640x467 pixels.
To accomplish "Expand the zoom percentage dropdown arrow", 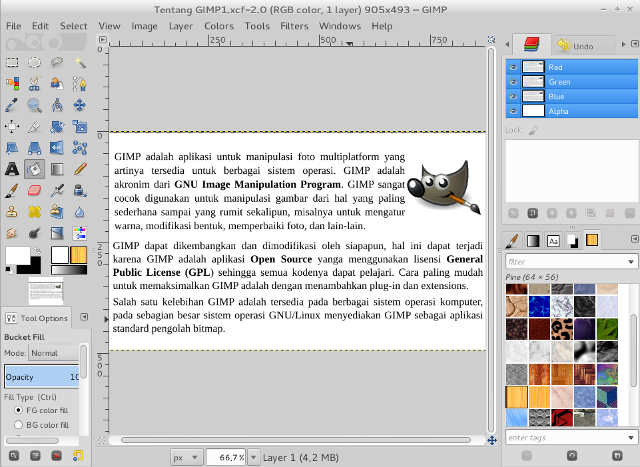I will pyautogui.click(x=253, y=457).
